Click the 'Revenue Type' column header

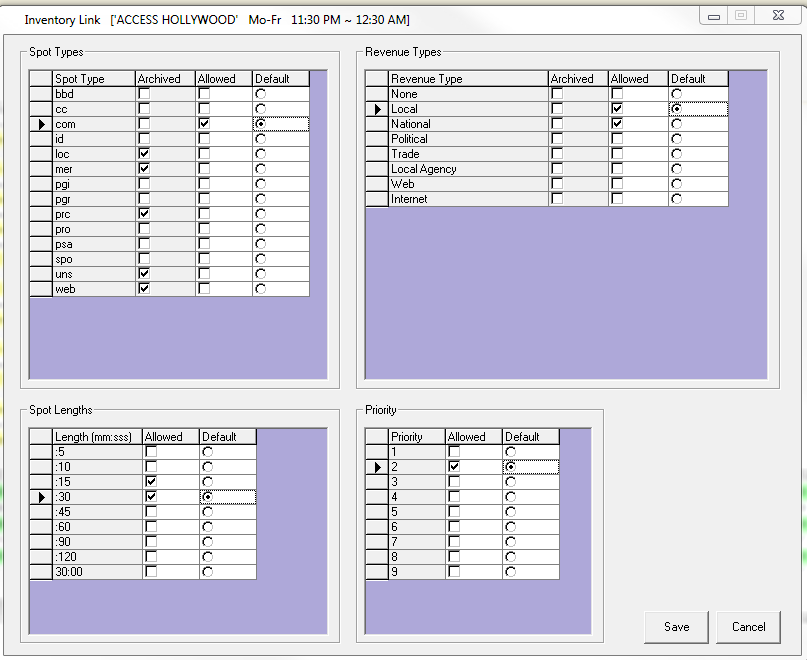point(467,79)
